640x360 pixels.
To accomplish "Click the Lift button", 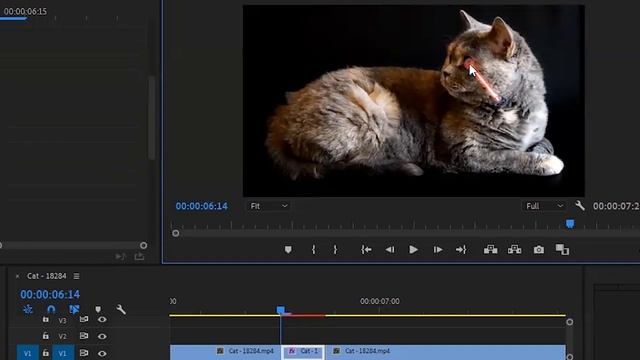I will point(490,249).
